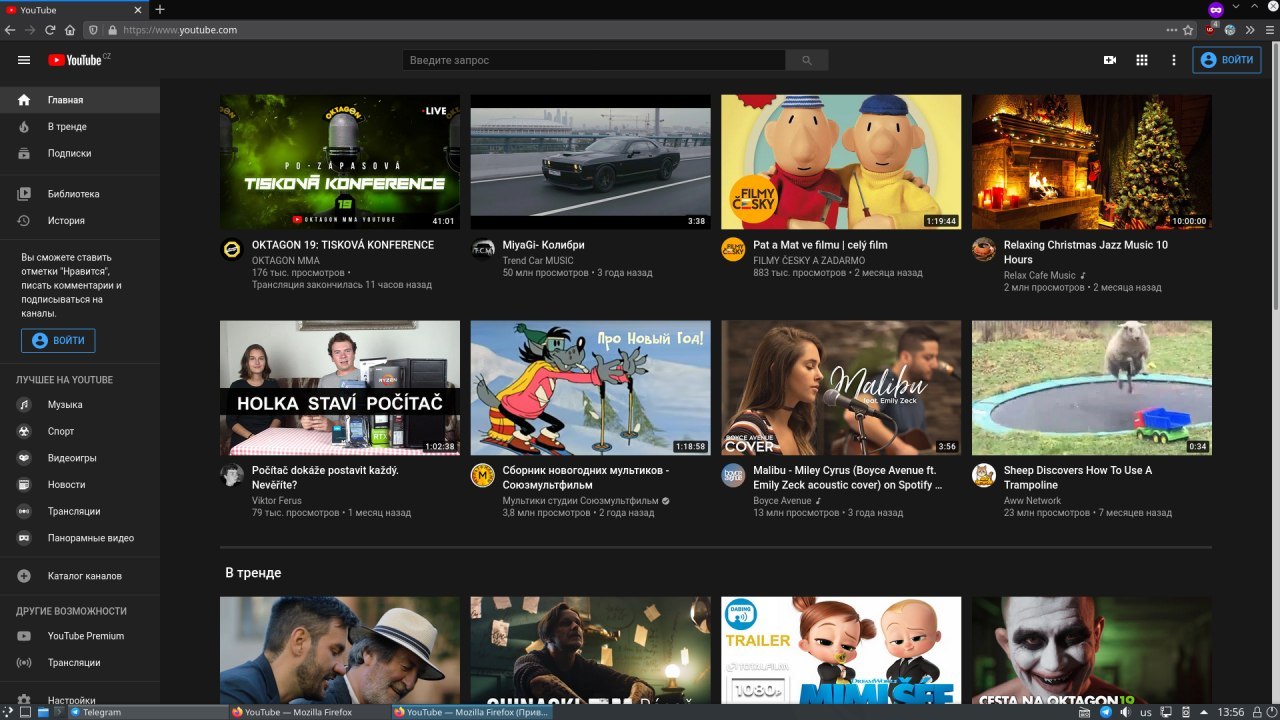Open Pat a Mat ve filmu thumbnail
This screenshot has height=720, width=1280.
click(x=841, y=162)
